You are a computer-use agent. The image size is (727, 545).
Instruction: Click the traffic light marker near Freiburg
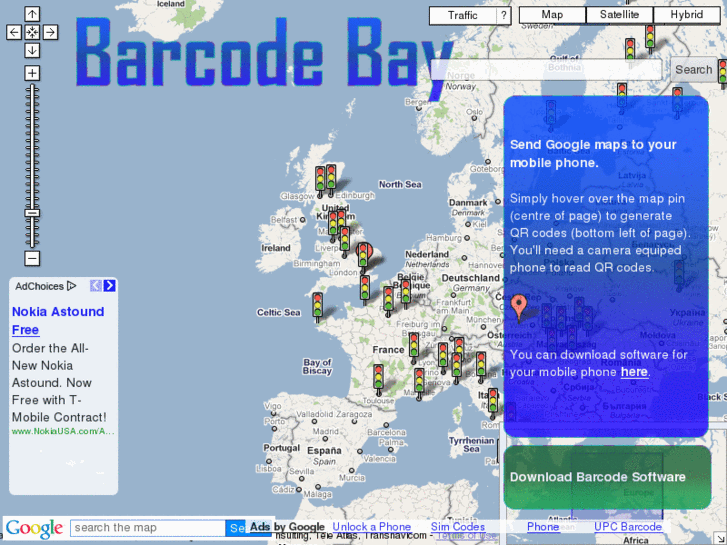(414, 347)
